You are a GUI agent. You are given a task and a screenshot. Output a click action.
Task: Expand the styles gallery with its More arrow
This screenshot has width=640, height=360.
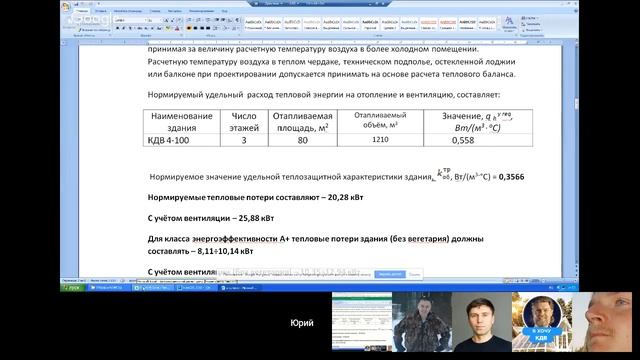tap(499, 29)
